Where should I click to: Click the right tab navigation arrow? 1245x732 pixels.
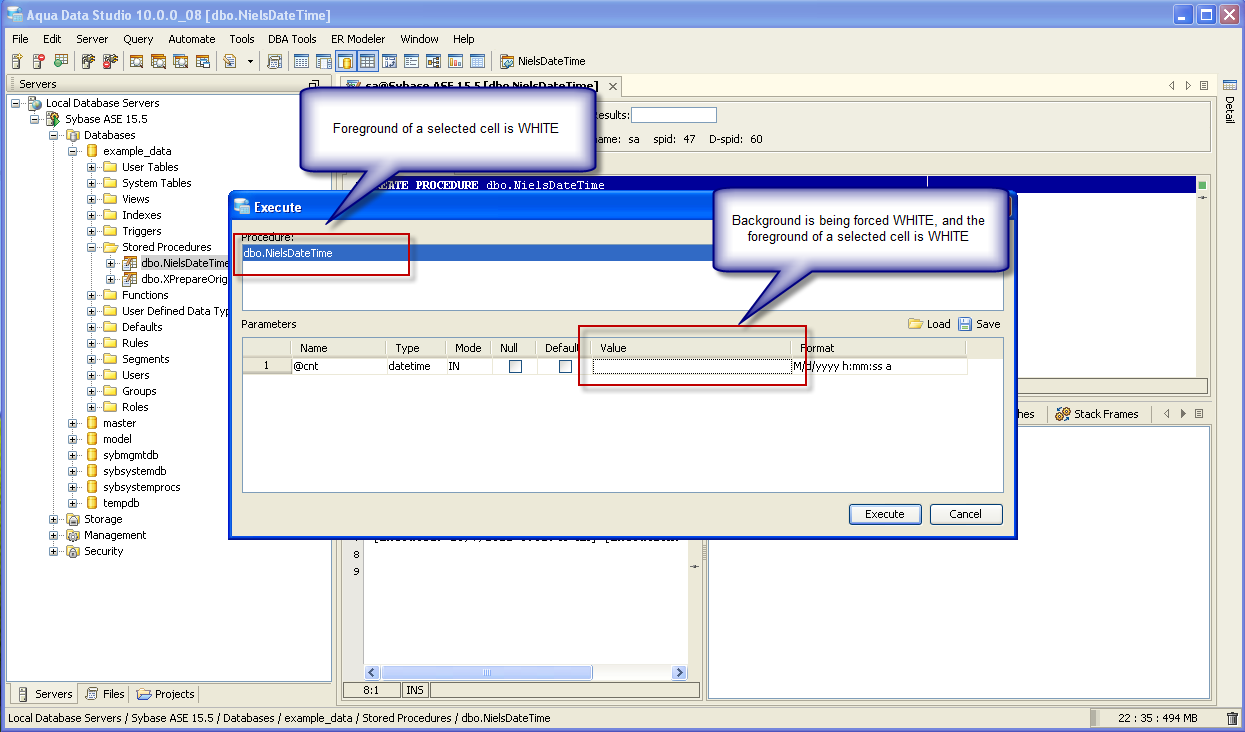point(1188,86)
